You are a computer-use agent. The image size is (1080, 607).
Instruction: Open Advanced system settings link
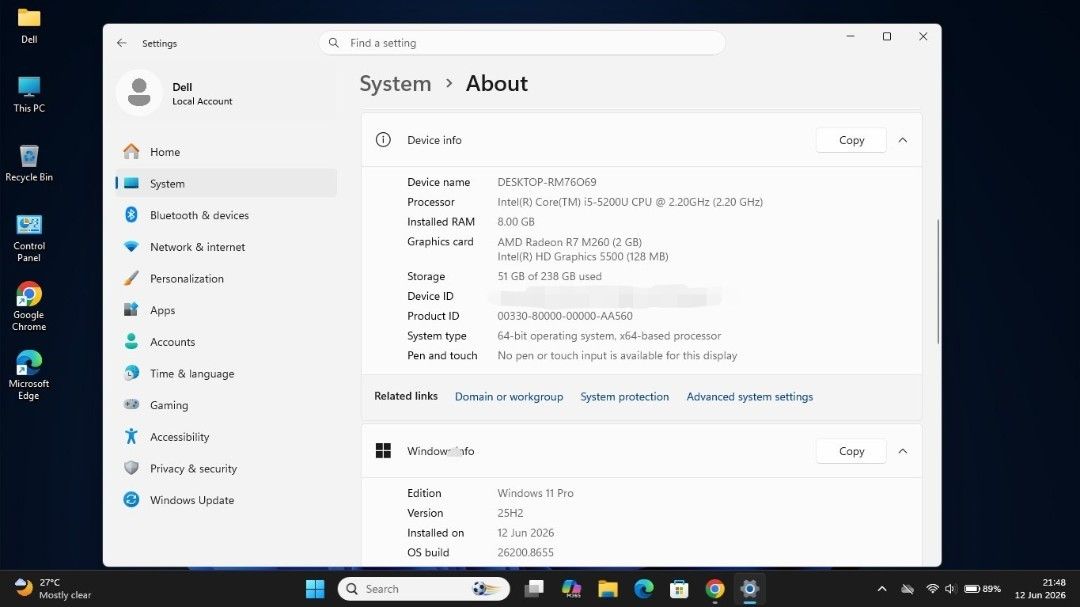click(749, 397)
